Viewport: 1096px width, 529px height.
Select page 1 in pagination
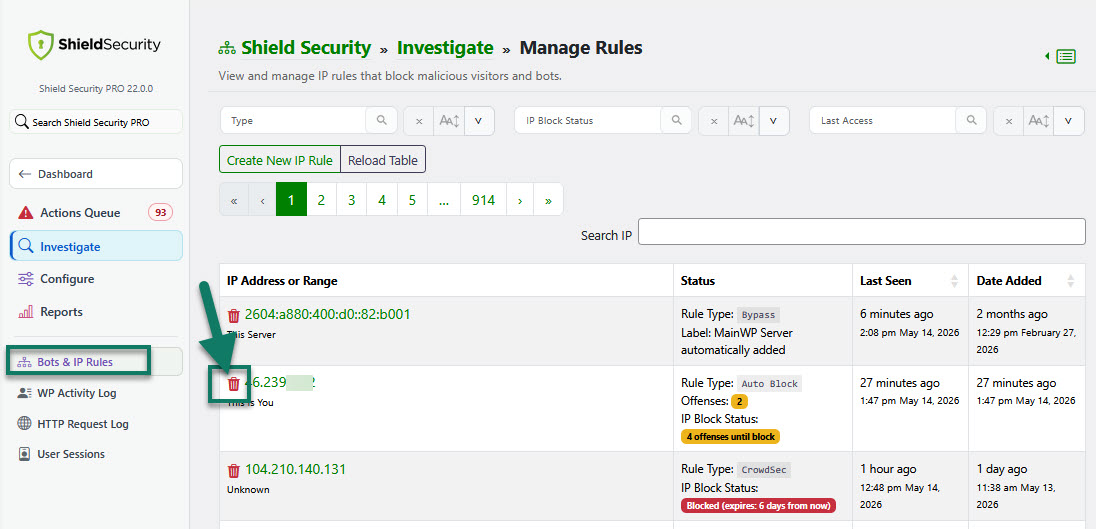[x=291, y=200]
